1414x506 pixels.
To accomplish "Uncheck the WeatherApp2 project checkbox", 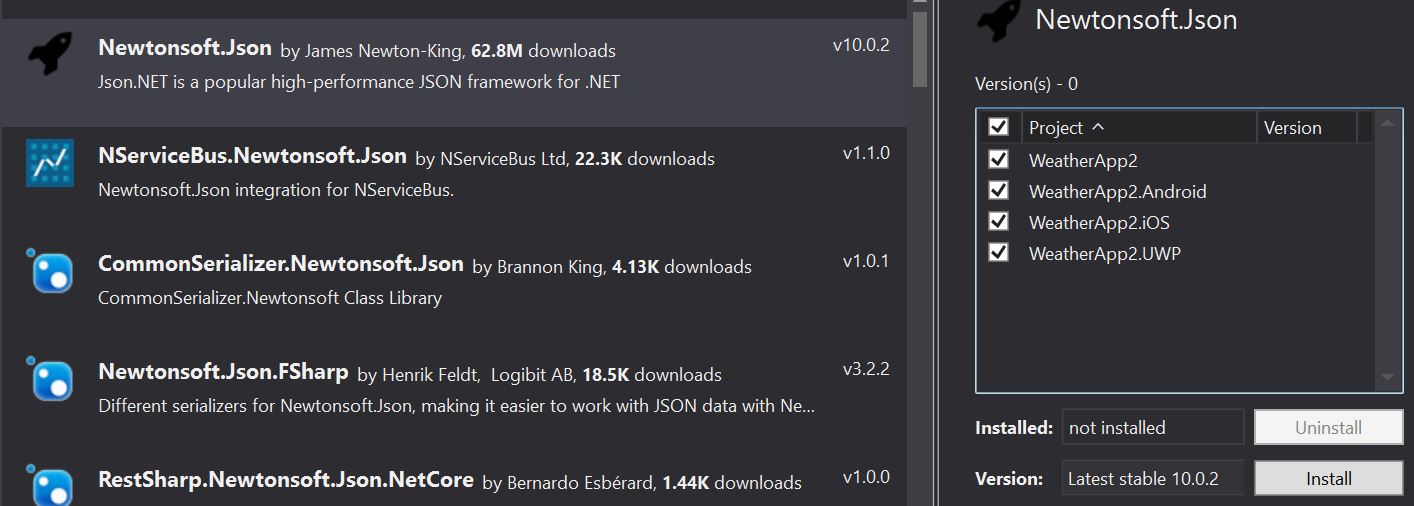I will pos(998,159).
